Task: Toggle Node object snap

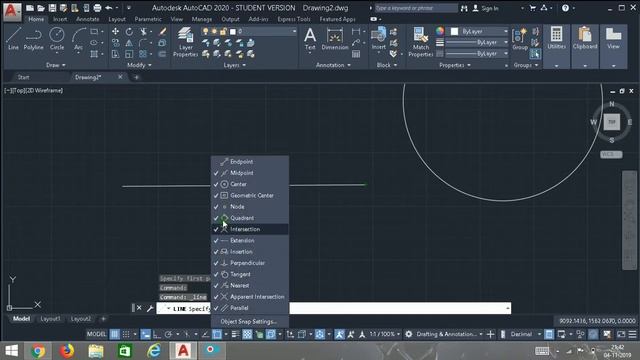Action: pyautogui.click(x=250, y=207)
